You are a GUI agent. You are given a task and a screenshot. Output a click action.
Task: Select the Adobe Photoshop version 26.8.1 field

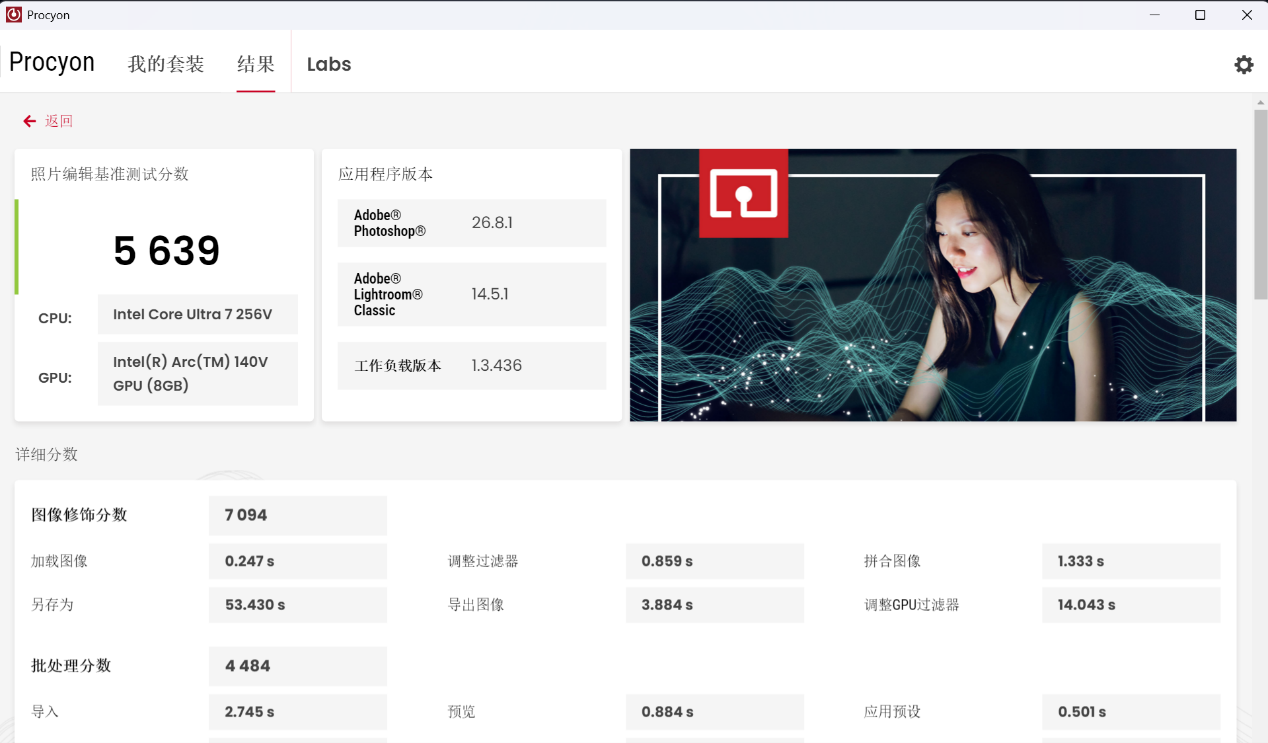471,222
